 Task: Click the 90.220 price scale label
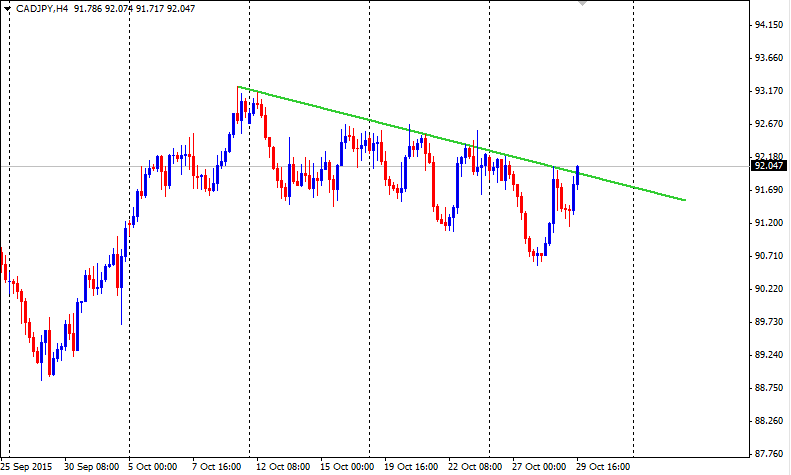(769, 289)
